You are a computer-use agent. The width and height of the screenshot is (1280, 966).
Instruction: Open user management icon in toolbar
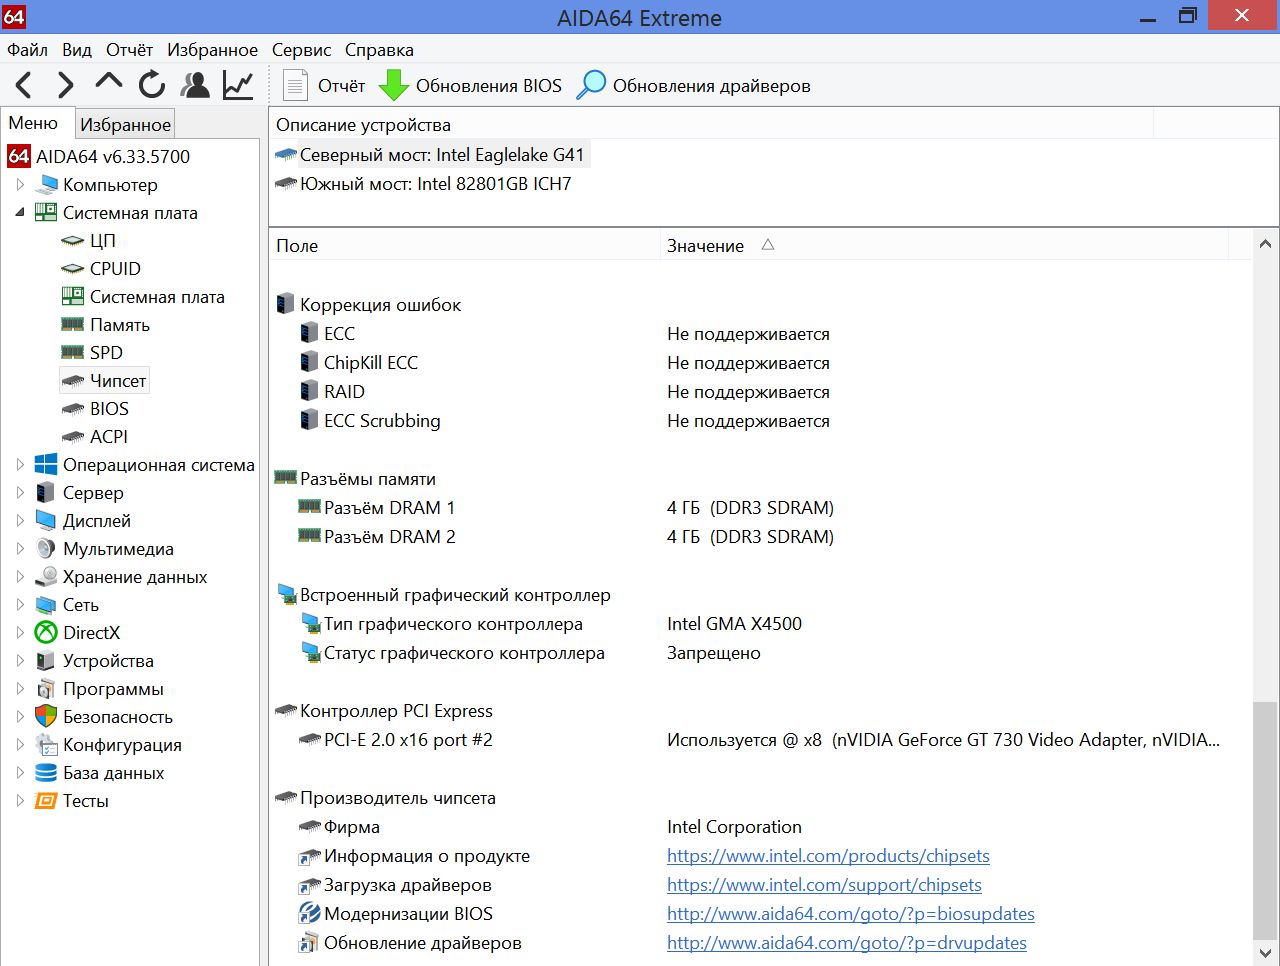click(195, 86)
